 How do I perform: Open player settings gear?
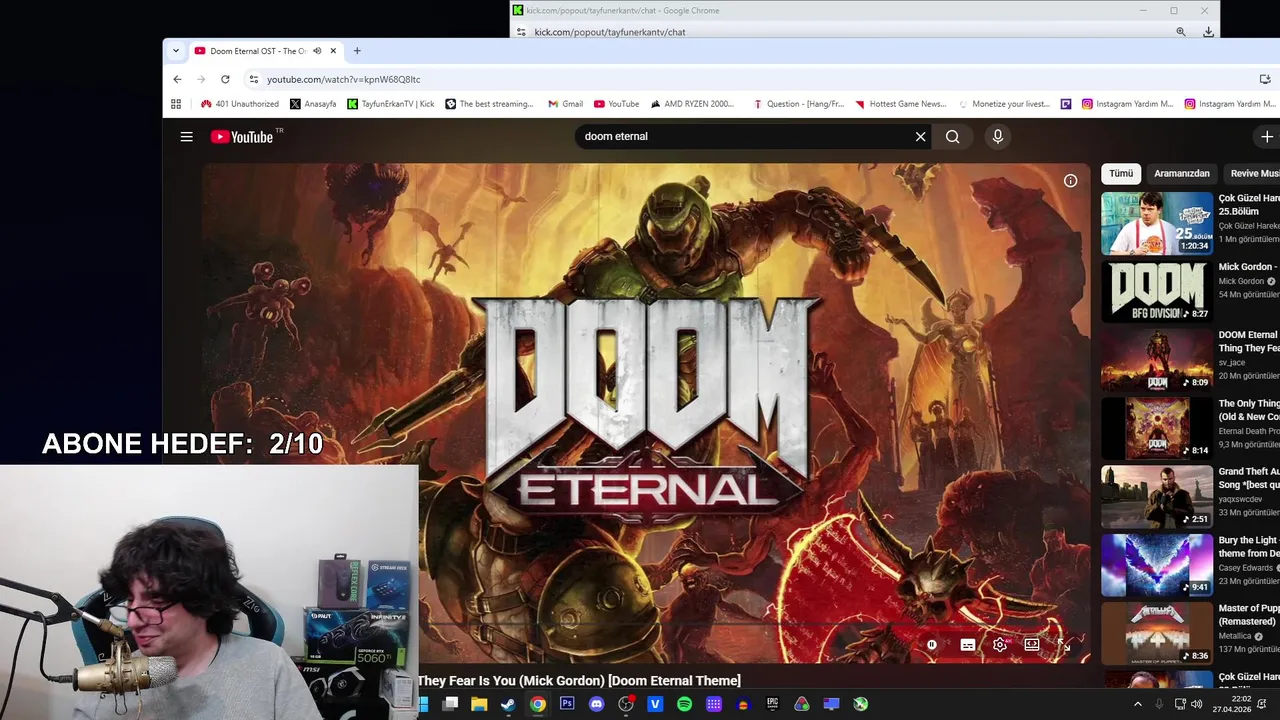(x=999, y=645)
